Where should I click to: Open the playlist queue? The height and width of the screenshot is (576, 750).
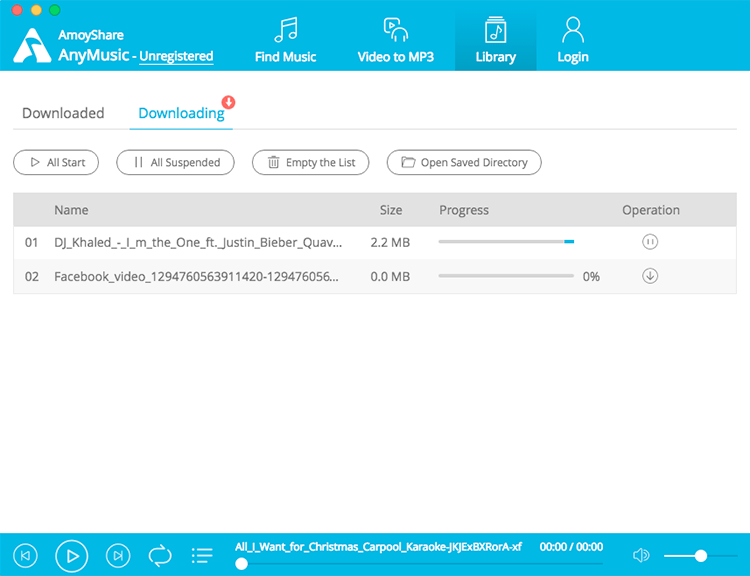coord(202,556)
